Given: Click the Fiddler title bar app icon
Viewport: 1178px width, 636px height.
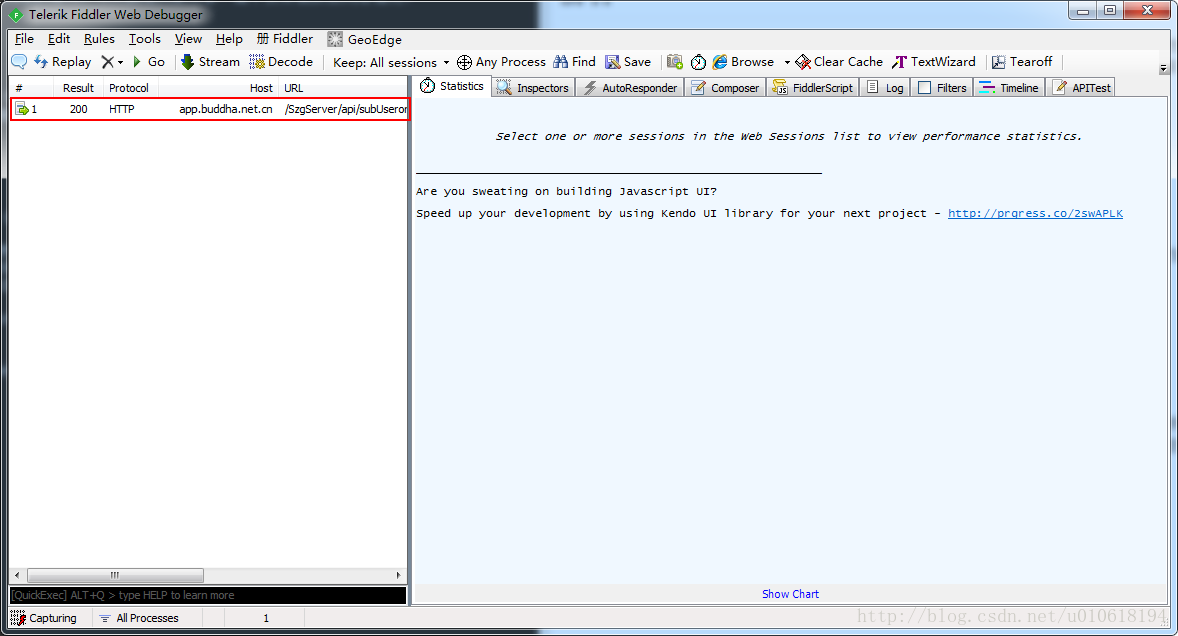Looking at the screenshot, I should (x=16, y=14).
